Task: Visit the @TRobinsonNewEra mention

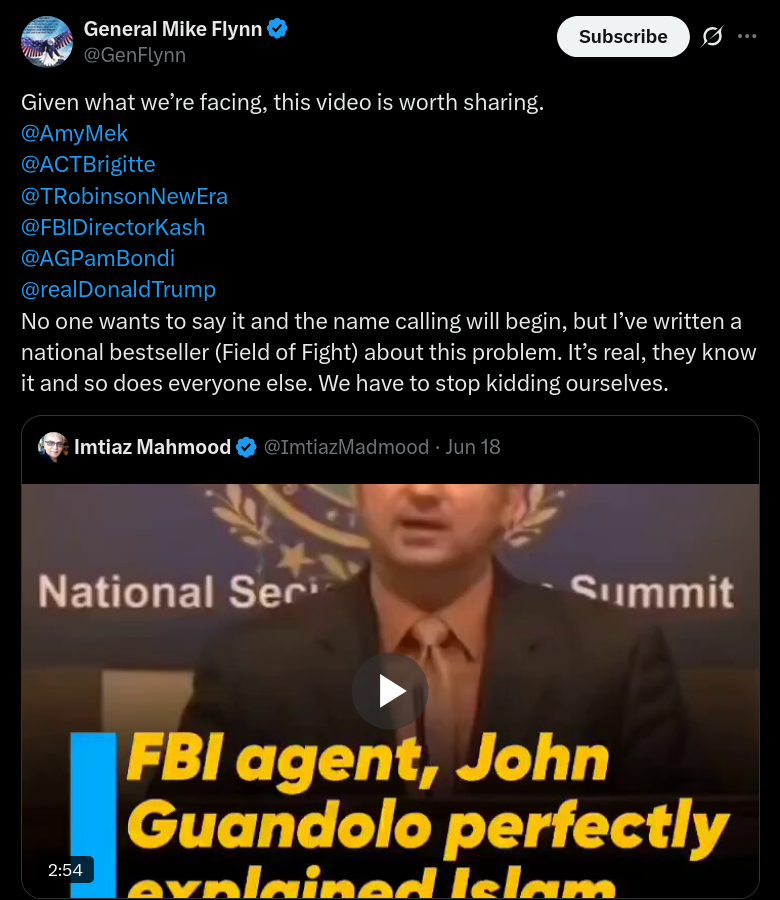Action: point(124,196)
